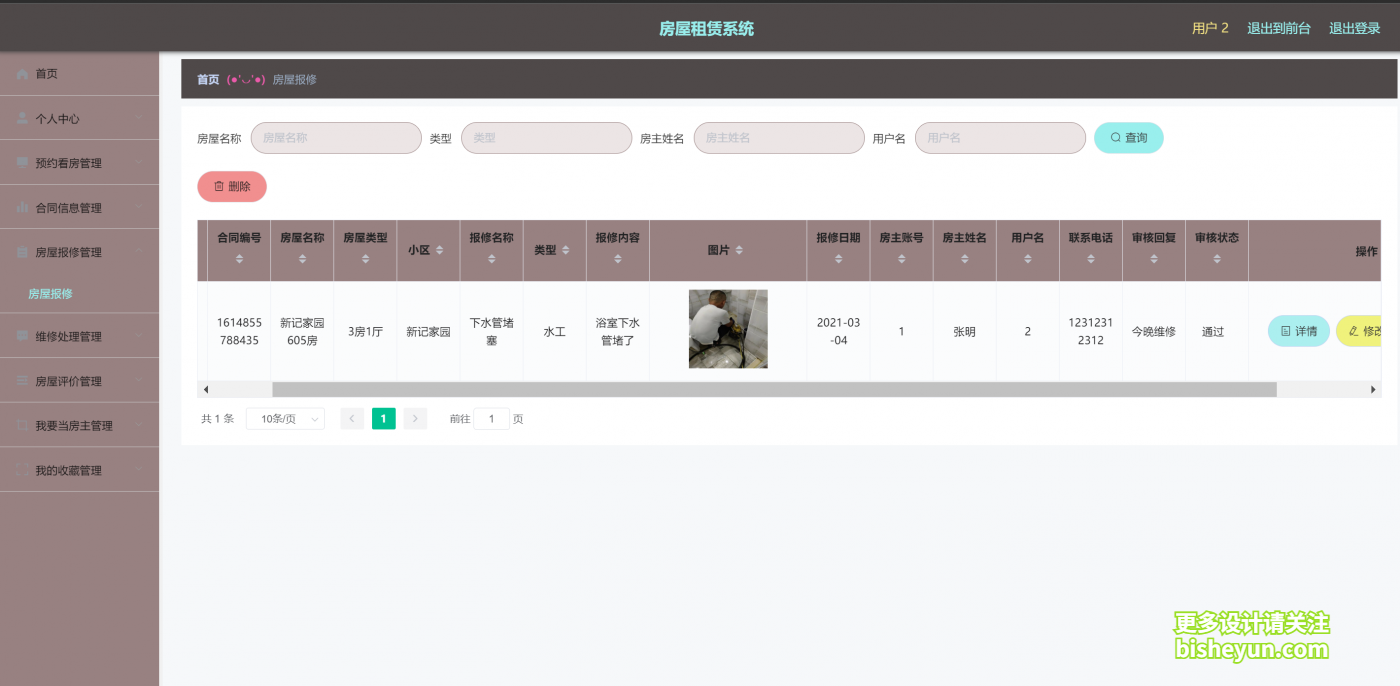Click 退出到前台 in the header
Viewport: 1400px width, 686px height.
point(1278,28)
